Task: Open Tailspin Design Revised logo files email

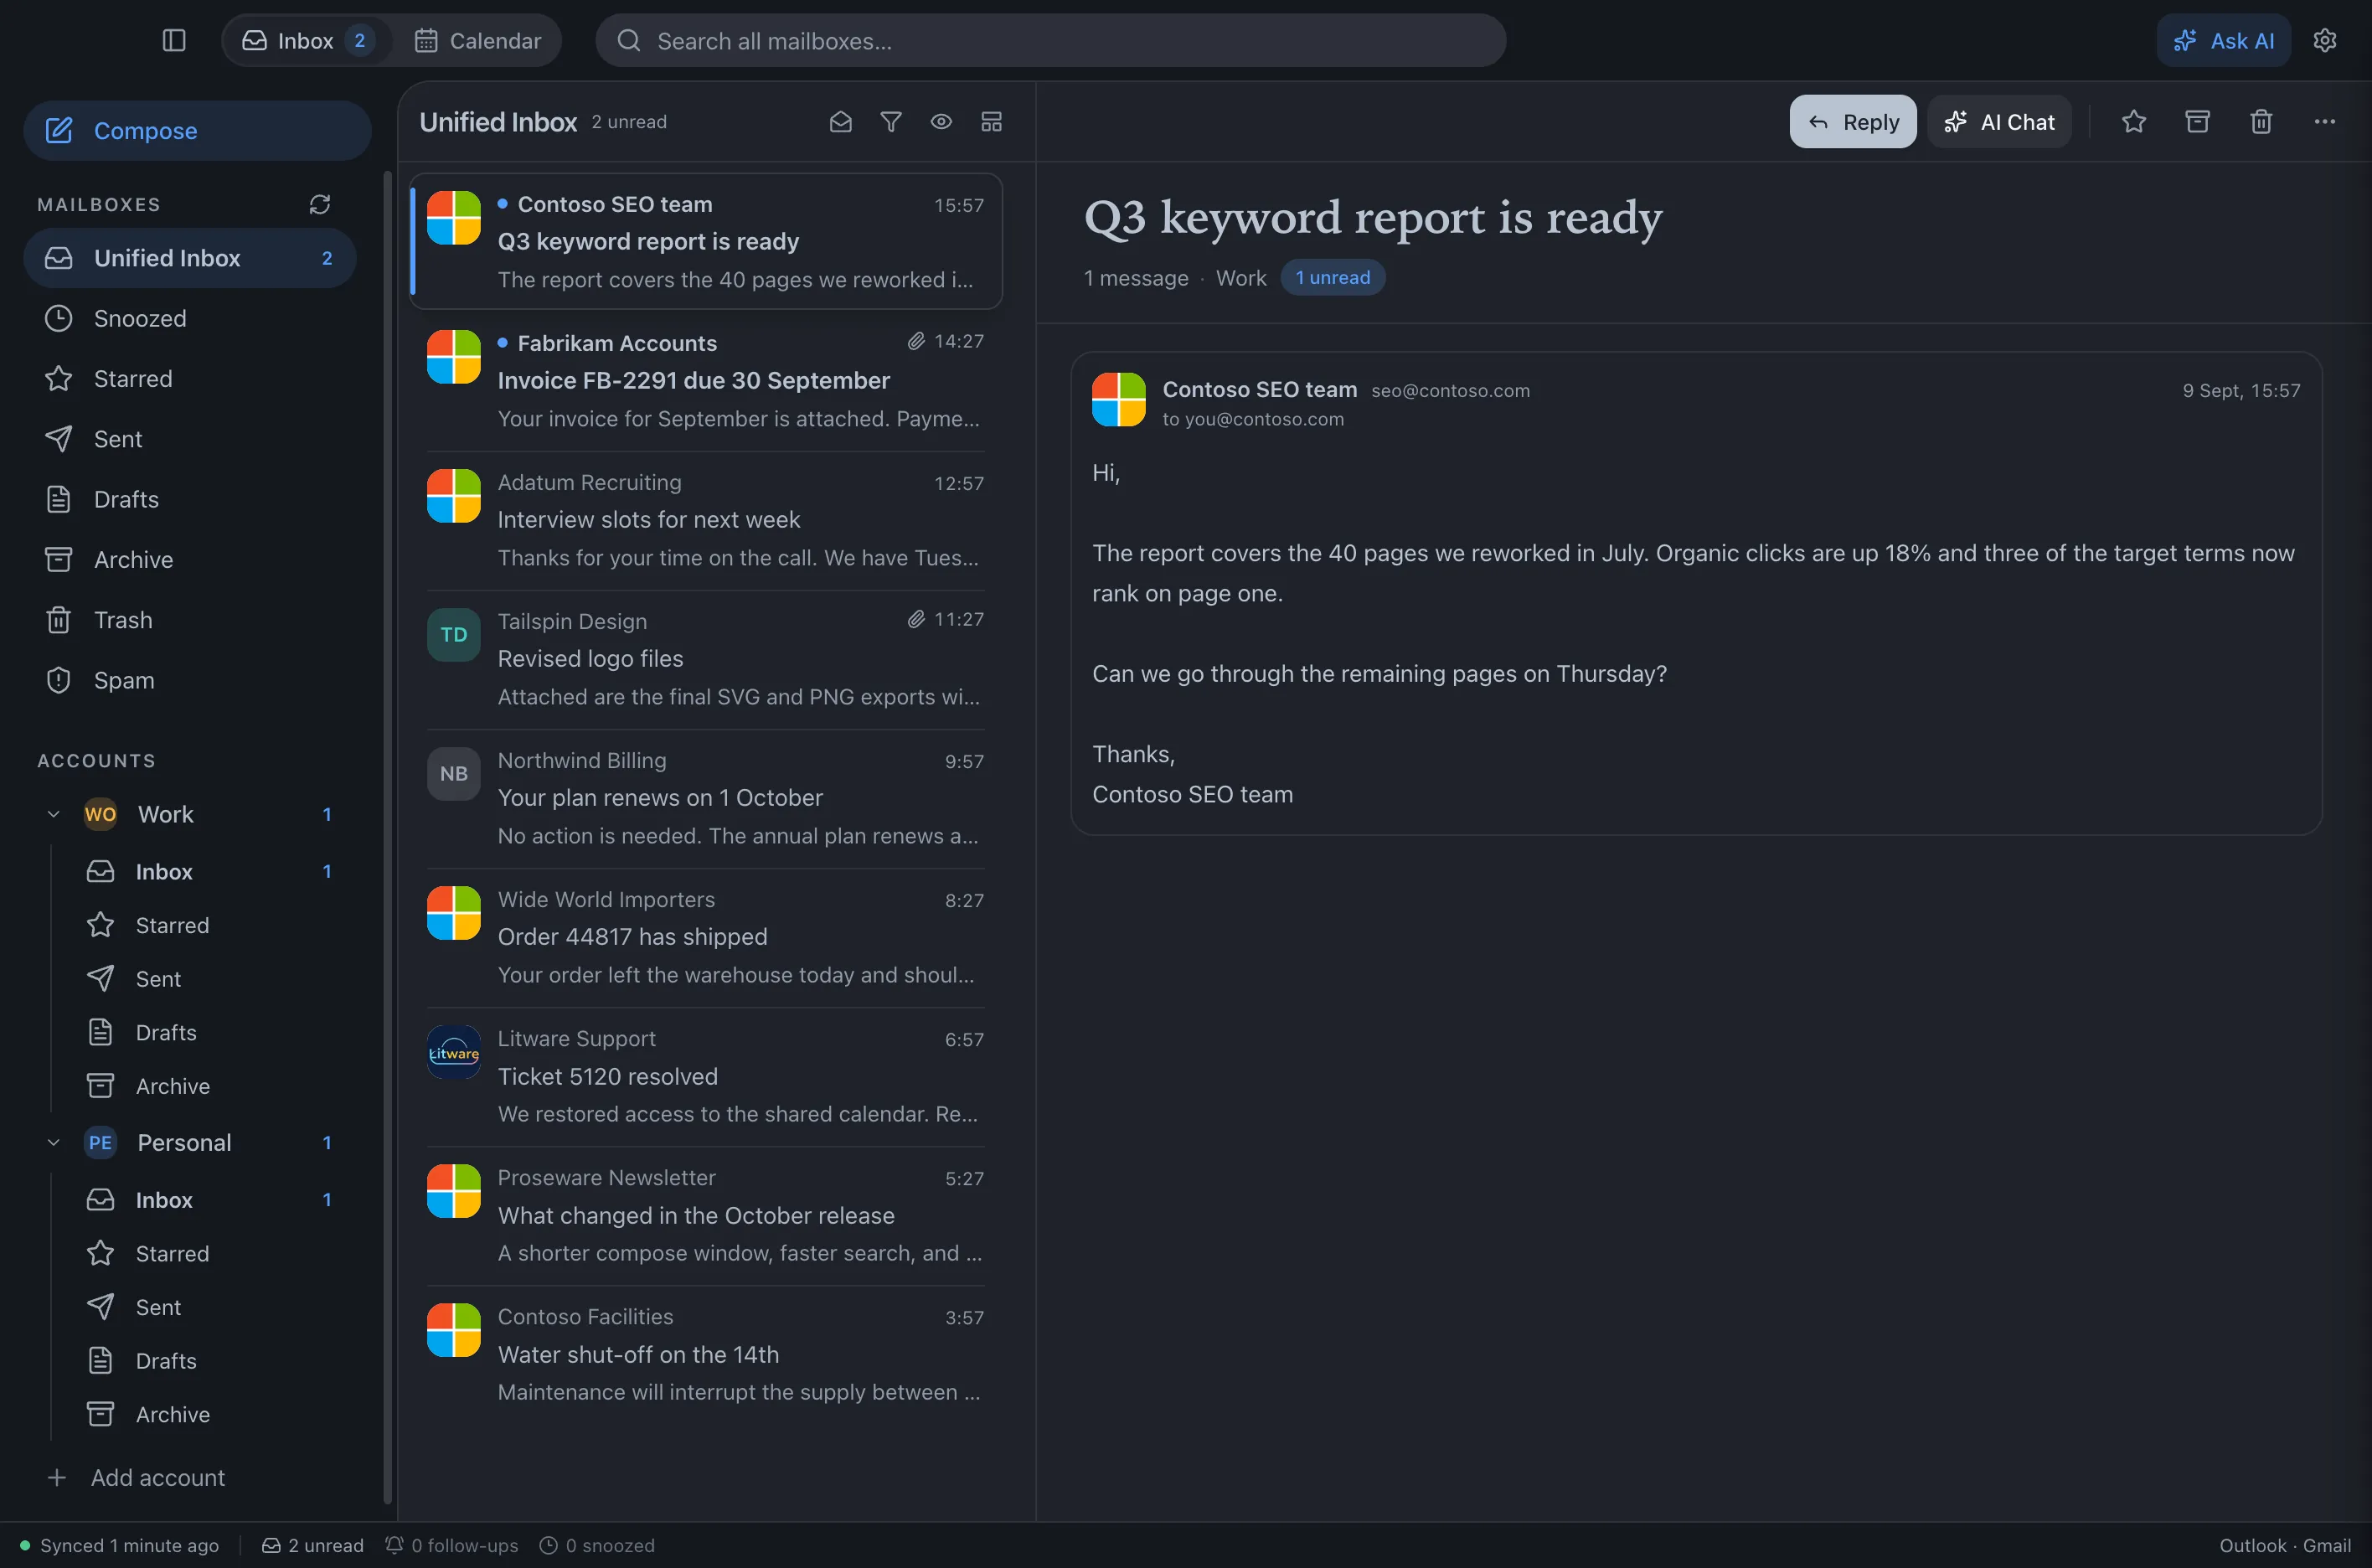Action: pyautogui.click(x=706, y=659)
